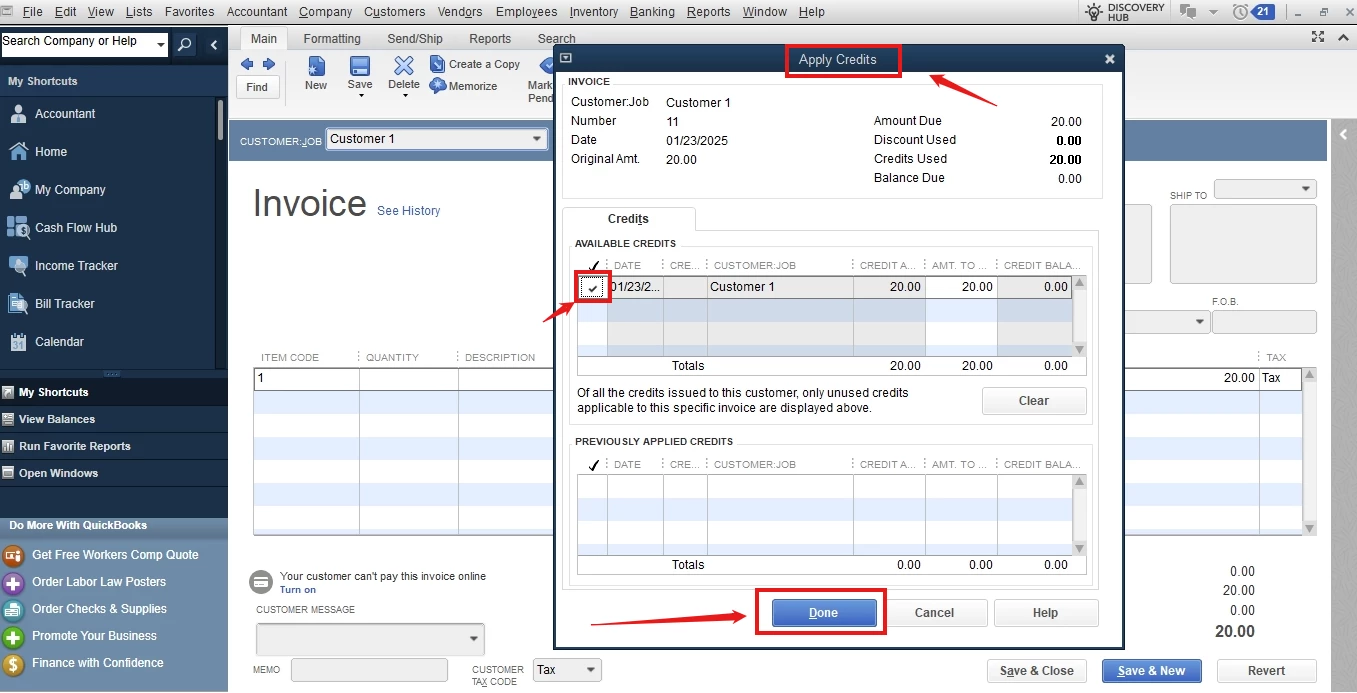Click the Find button
The image size is (1357, 693).
pos(257,87)
